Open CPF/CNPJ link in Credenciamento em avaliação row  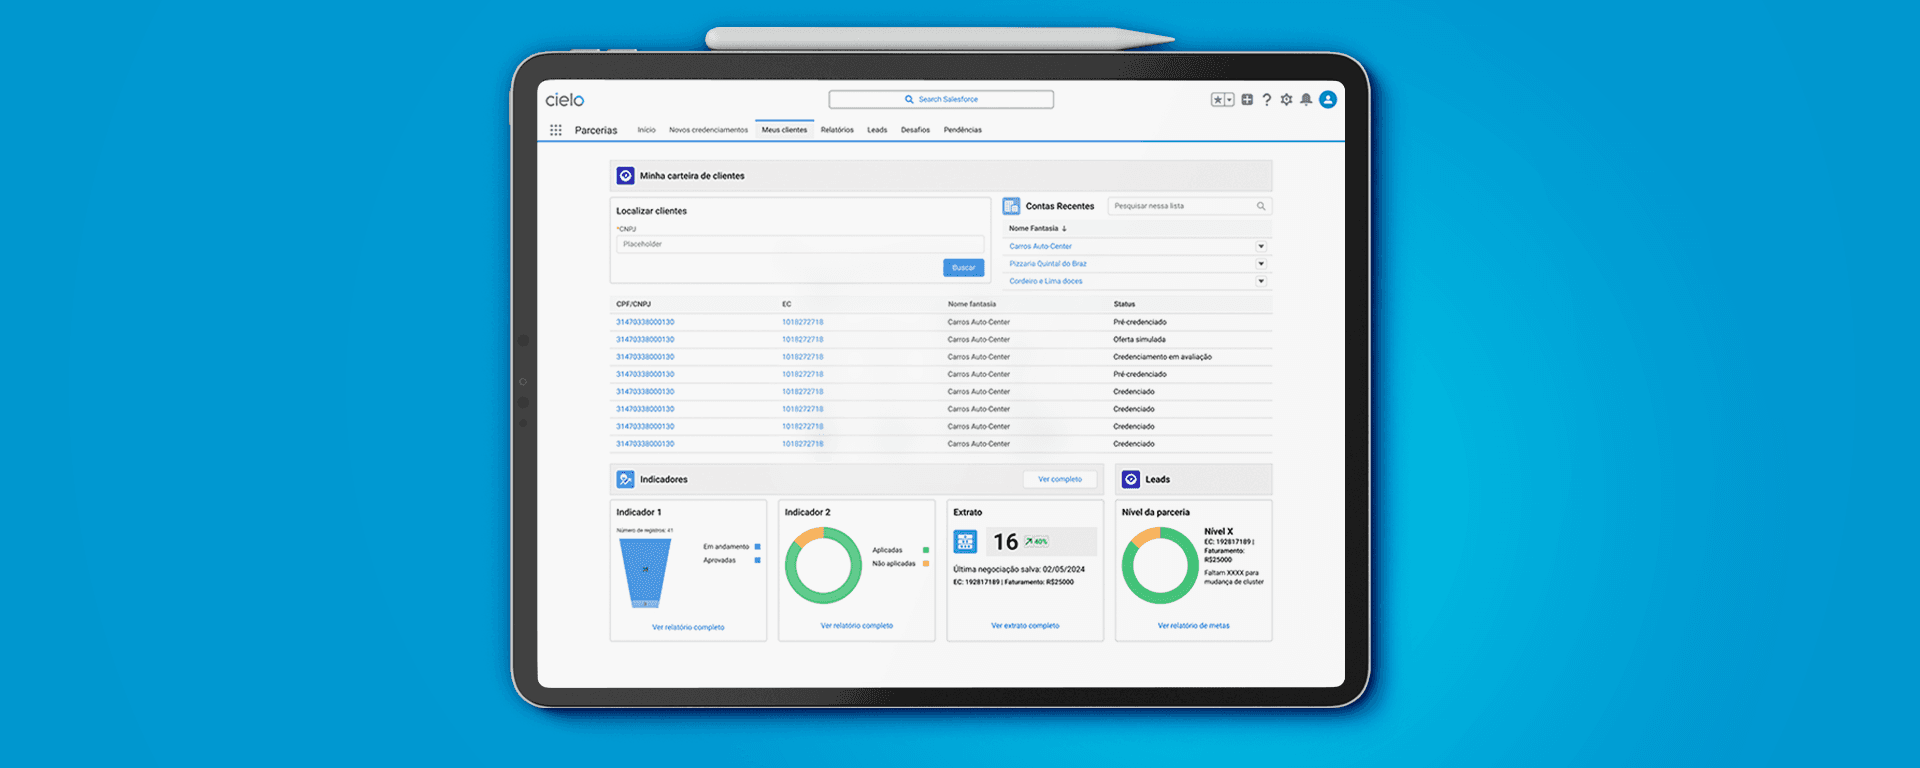click(x=645, y=357)
